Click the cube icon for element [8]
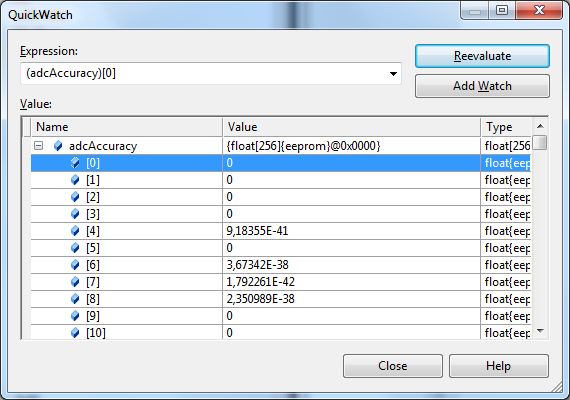The height and width of the screenshot is (400, 570). (x=75, y=299)
